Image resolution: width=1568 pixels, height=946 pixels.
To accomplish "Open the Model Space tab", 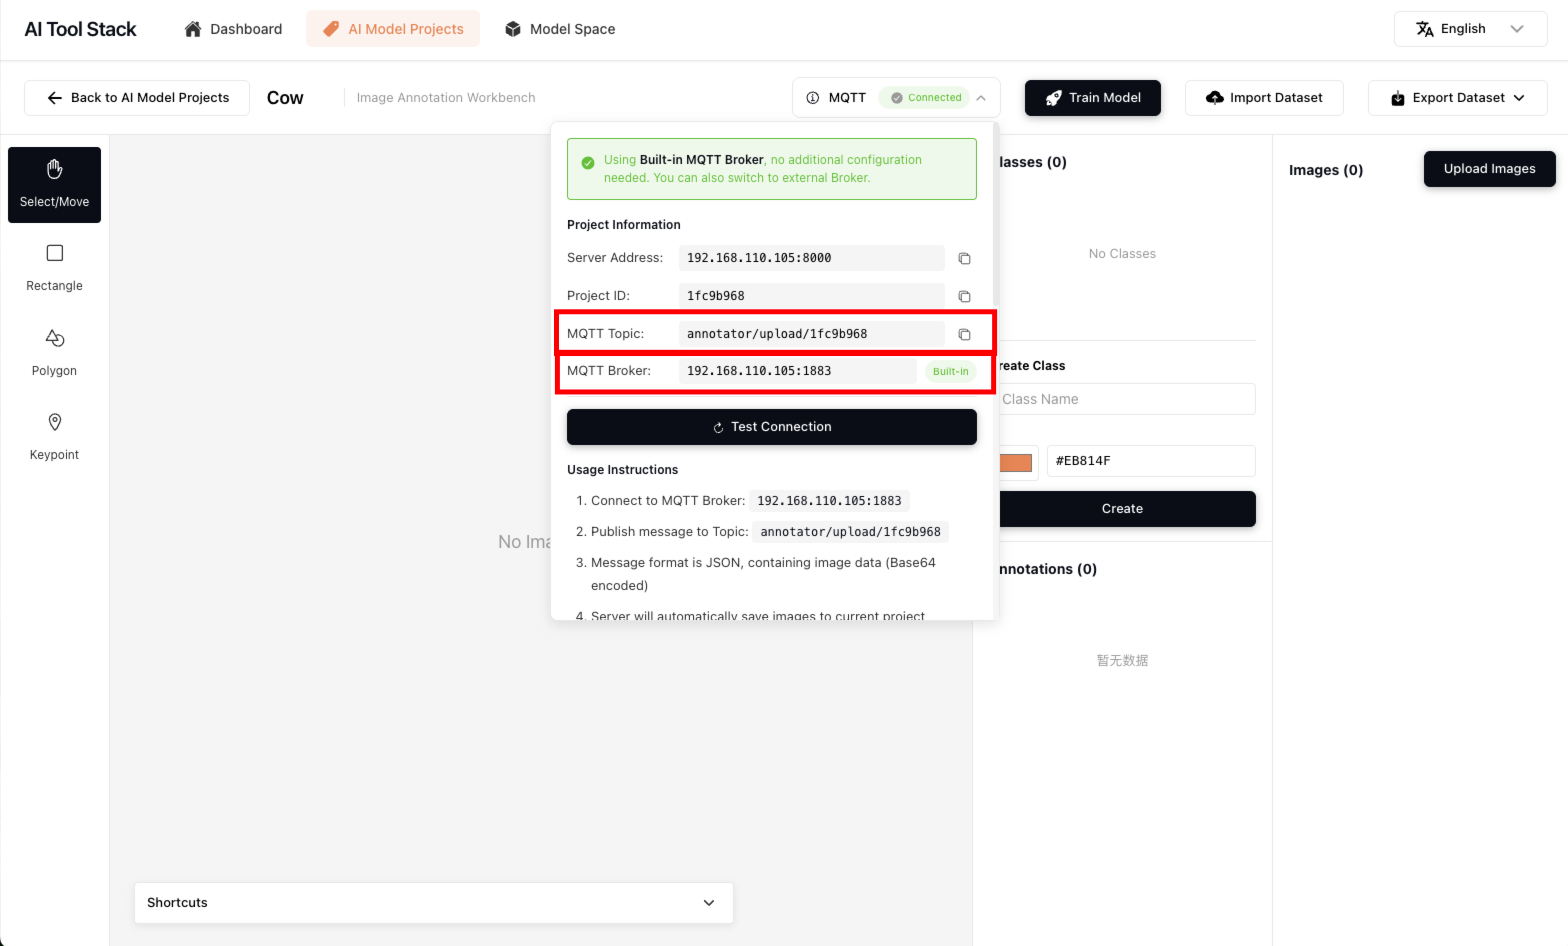I will (x=559, y=29).
